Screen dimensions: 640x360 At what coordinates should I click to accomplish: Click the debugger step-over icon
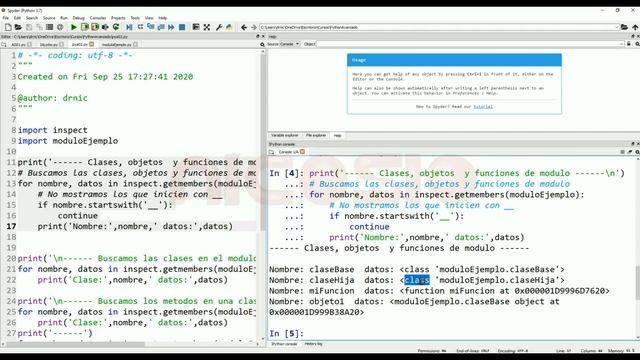pyautogui.click(x=140, y=27)
